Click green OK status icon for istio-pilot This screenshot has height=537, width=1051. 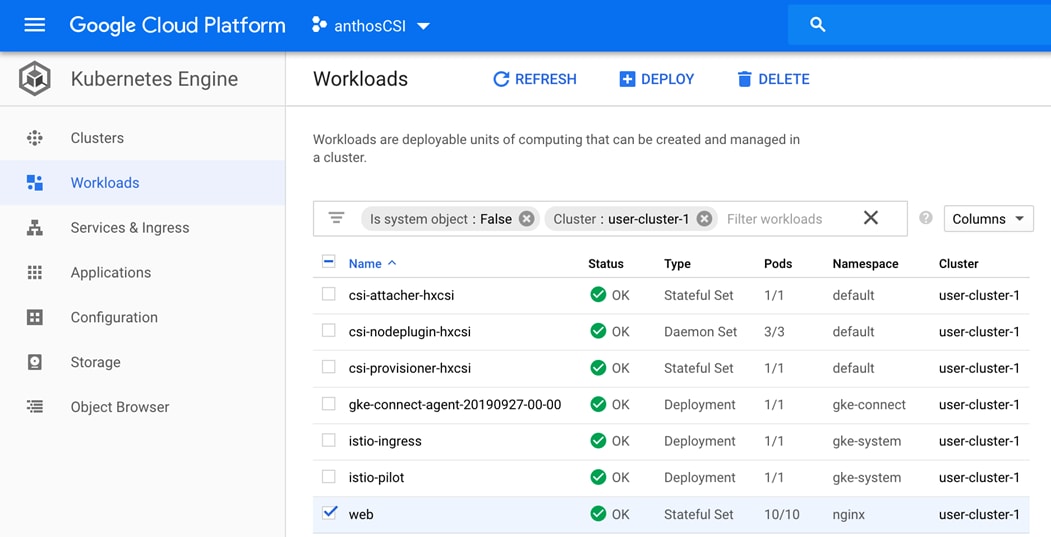(598, 477)
